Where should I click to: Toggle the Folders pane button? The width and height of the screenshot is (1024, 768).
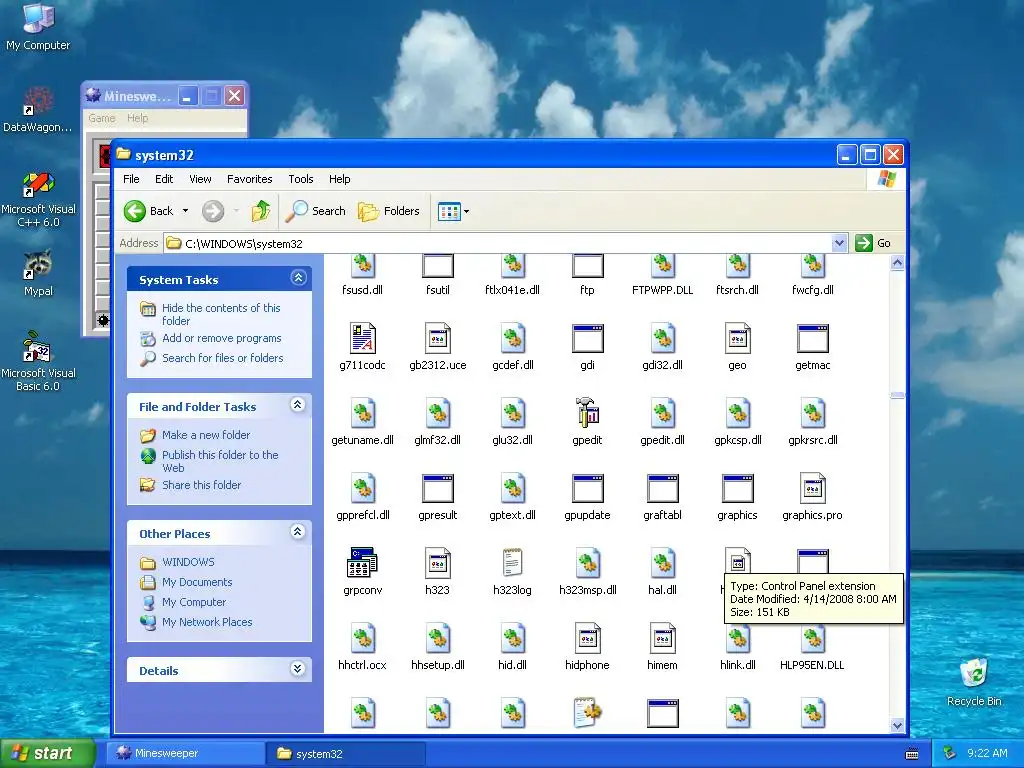389,211
